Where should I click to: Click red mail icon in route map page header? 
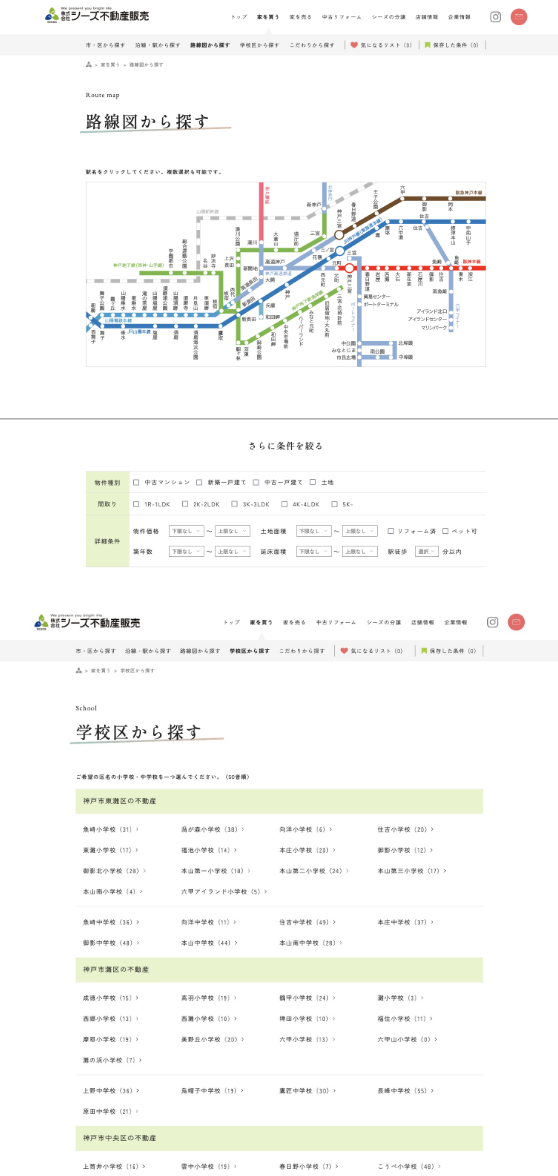tap(519, 16)
